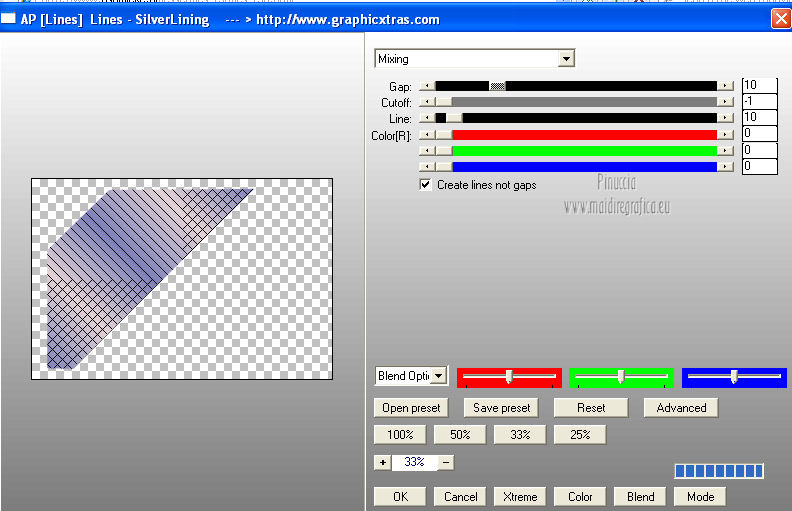Set preview zoom to 25%
This screenshot has width=792, height=511.
click(580, 435)
